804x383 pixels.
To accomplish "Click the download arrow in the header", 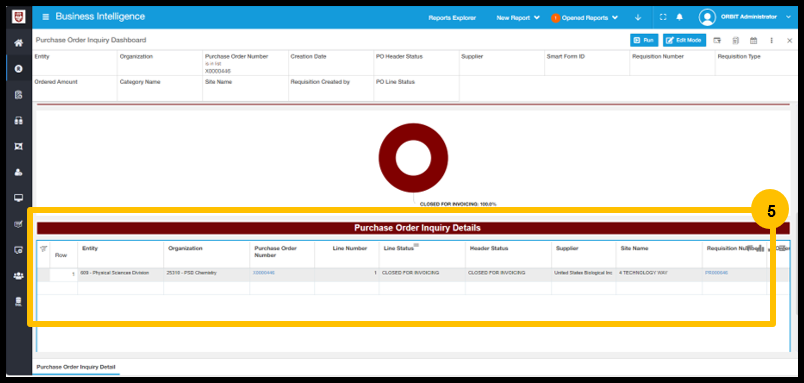I will point(638,17).
